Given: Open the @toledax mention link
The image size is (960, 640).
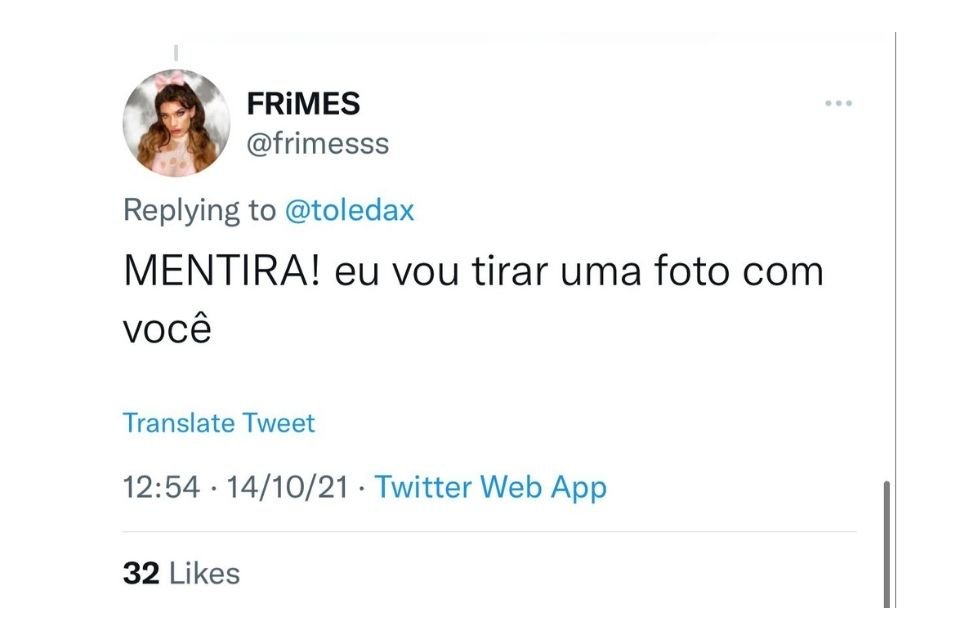Looking at the screenshot, I should (x=350, y=210).
